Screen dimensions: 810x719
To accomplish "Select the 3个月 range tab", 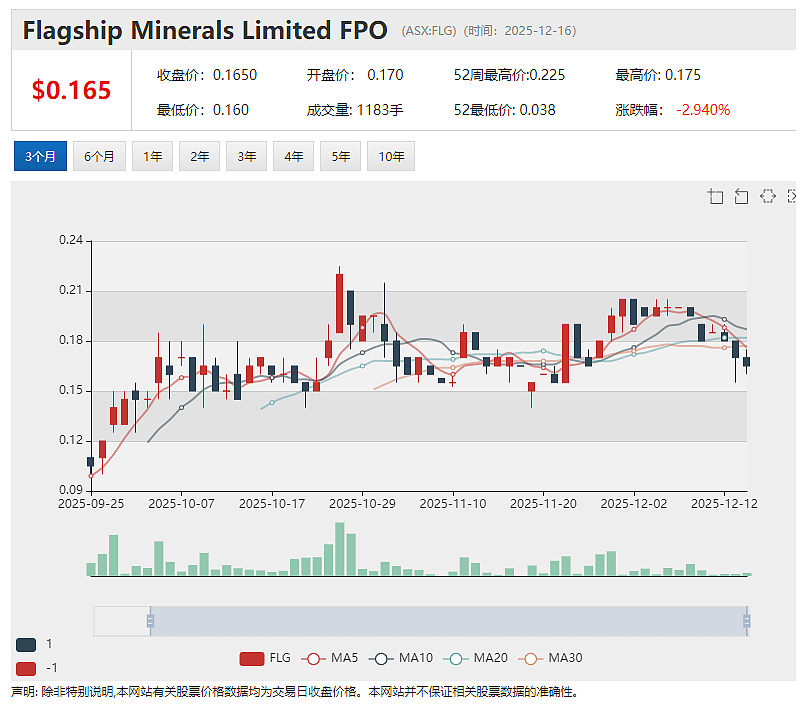I will point(40,156).
